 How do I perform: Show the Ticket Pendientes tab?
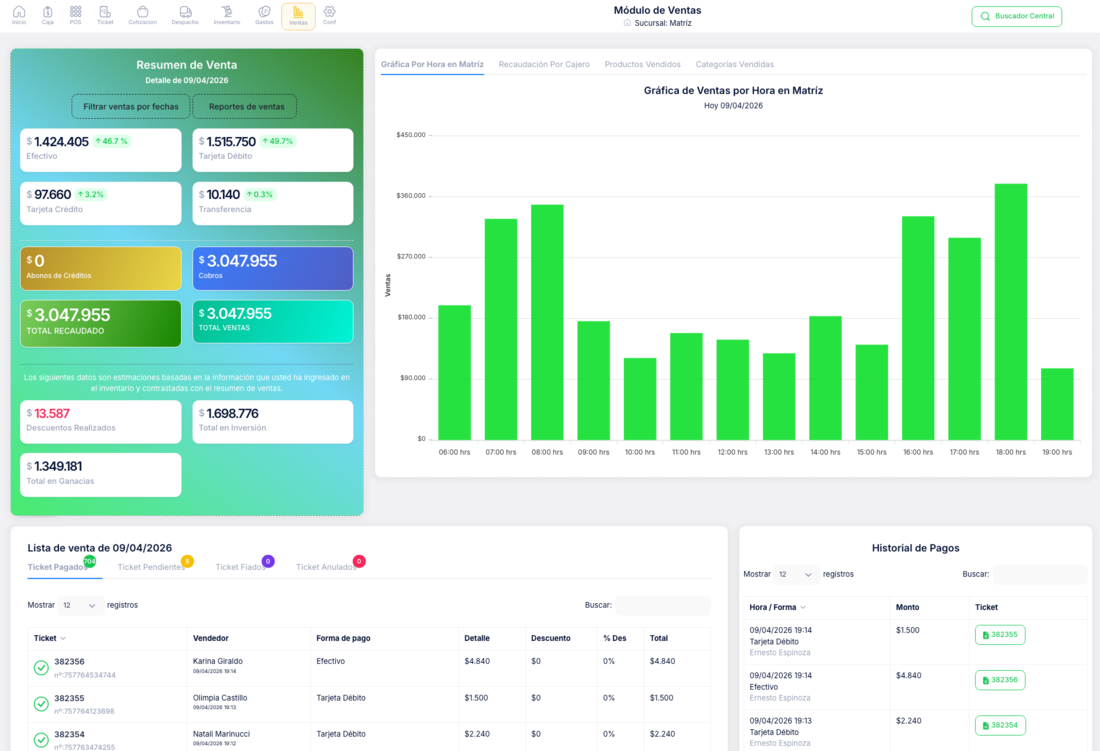pos(151,567)
